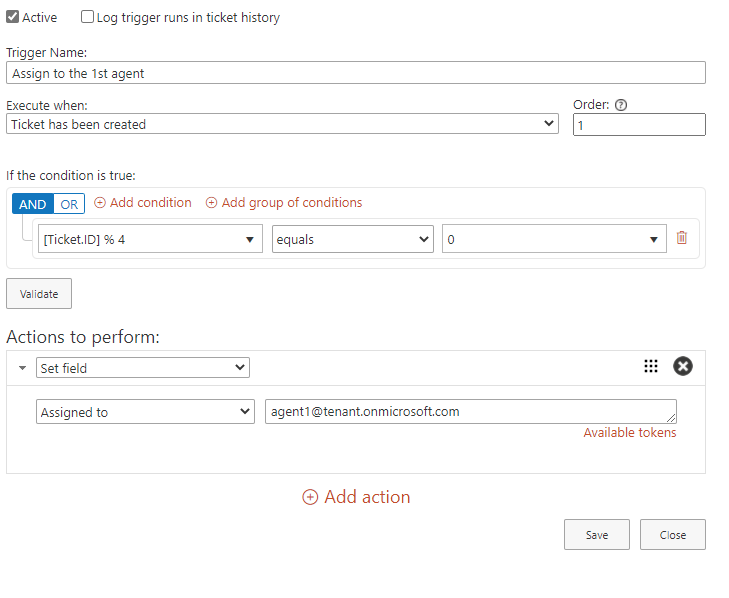Grab the action reorder grid handle
729x598 pixels.
[650, 366]
